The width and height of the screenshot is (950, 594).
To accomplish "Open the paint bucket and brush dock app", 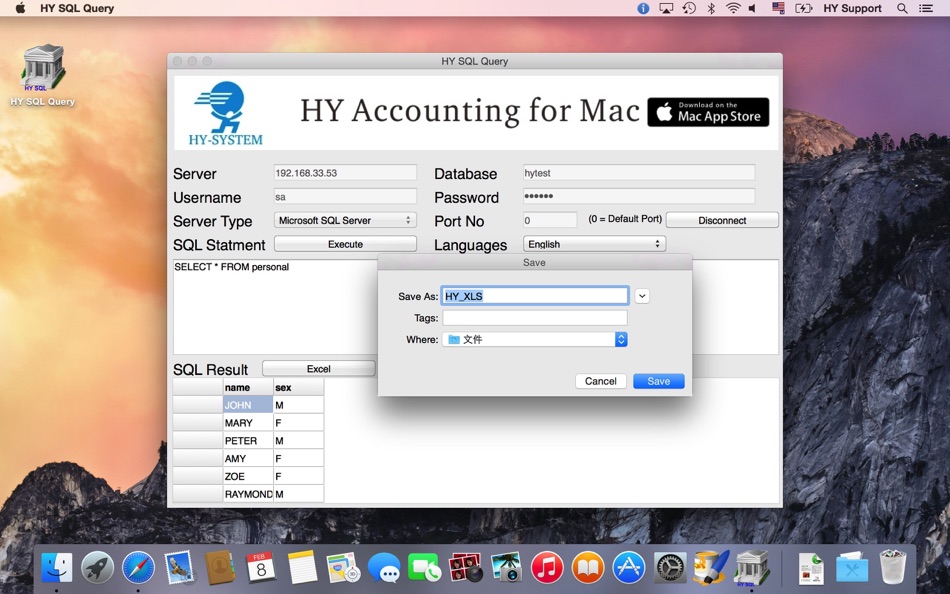I will tap(711, 568).
